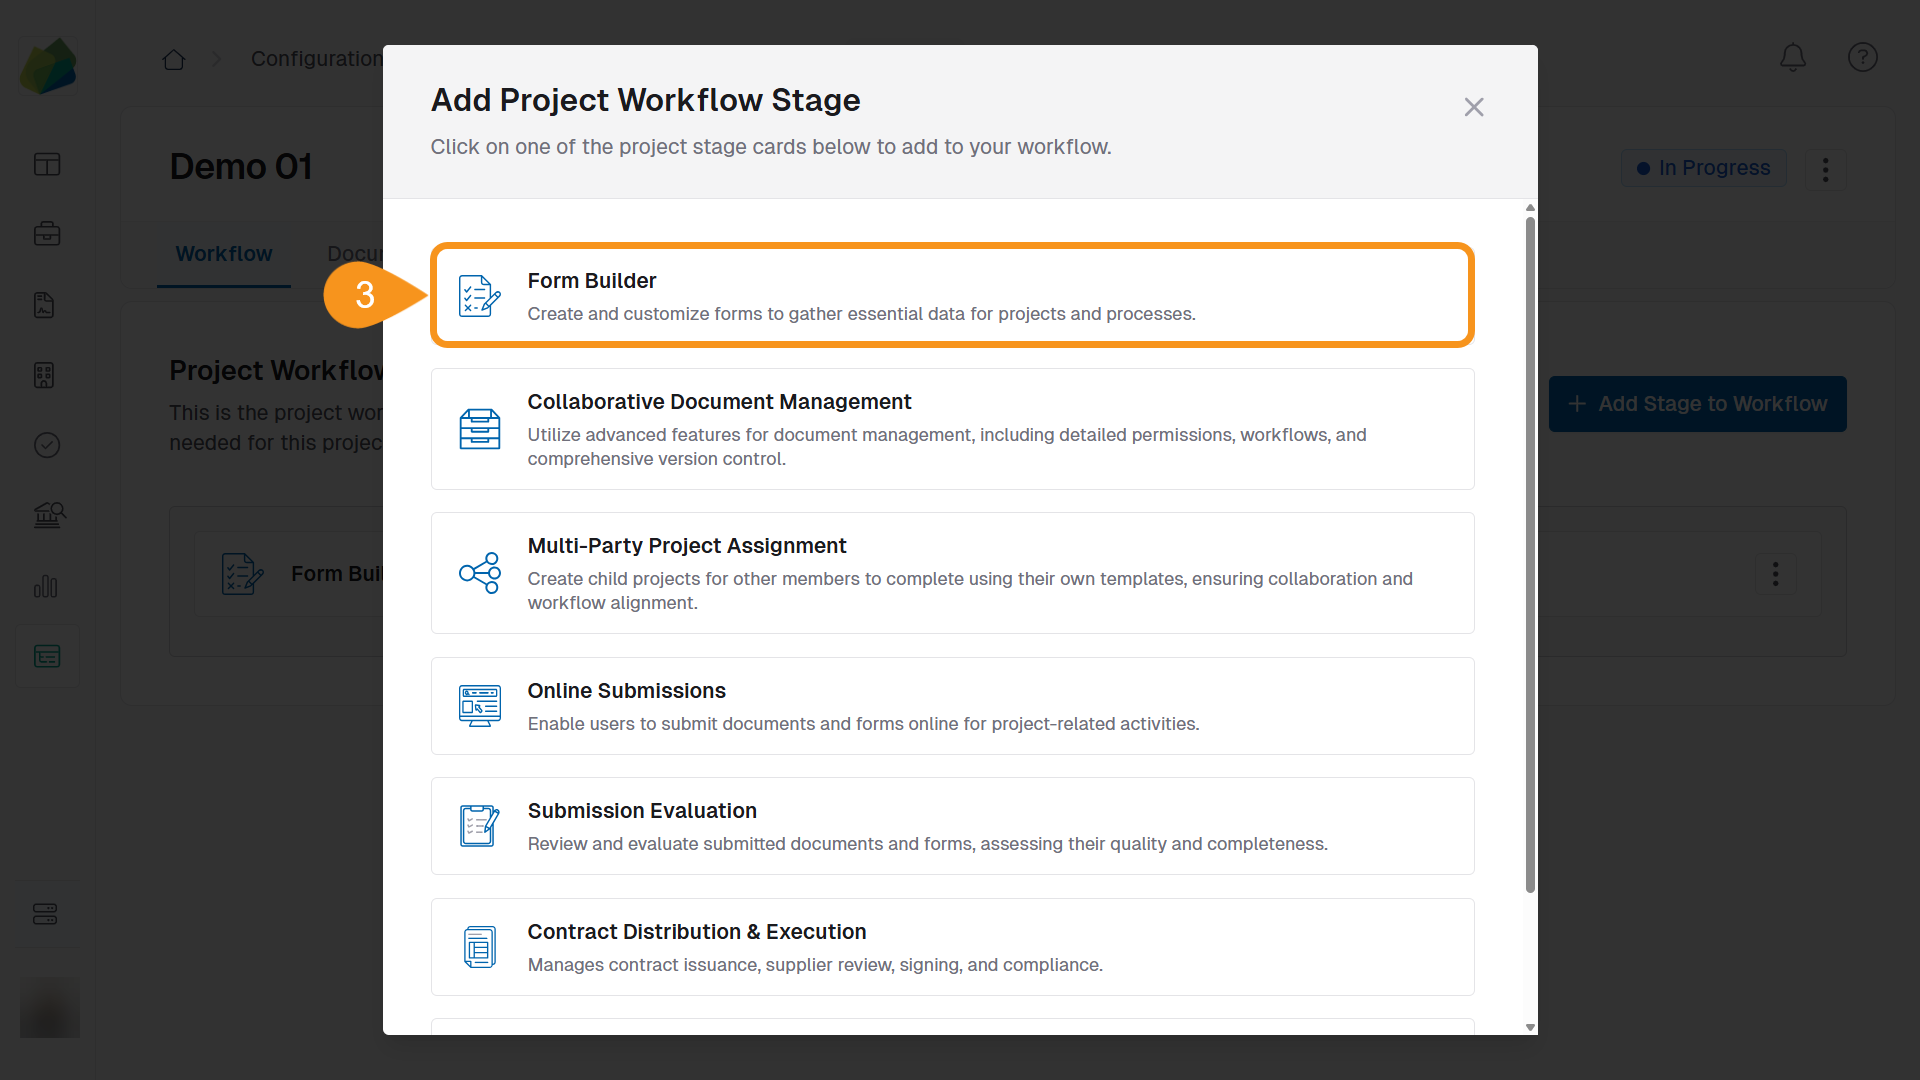Image resolution: width=1920 pixels, height=1080 pixels.
Task: Click the home breadcrumb icon
Action: pos(173,59)
